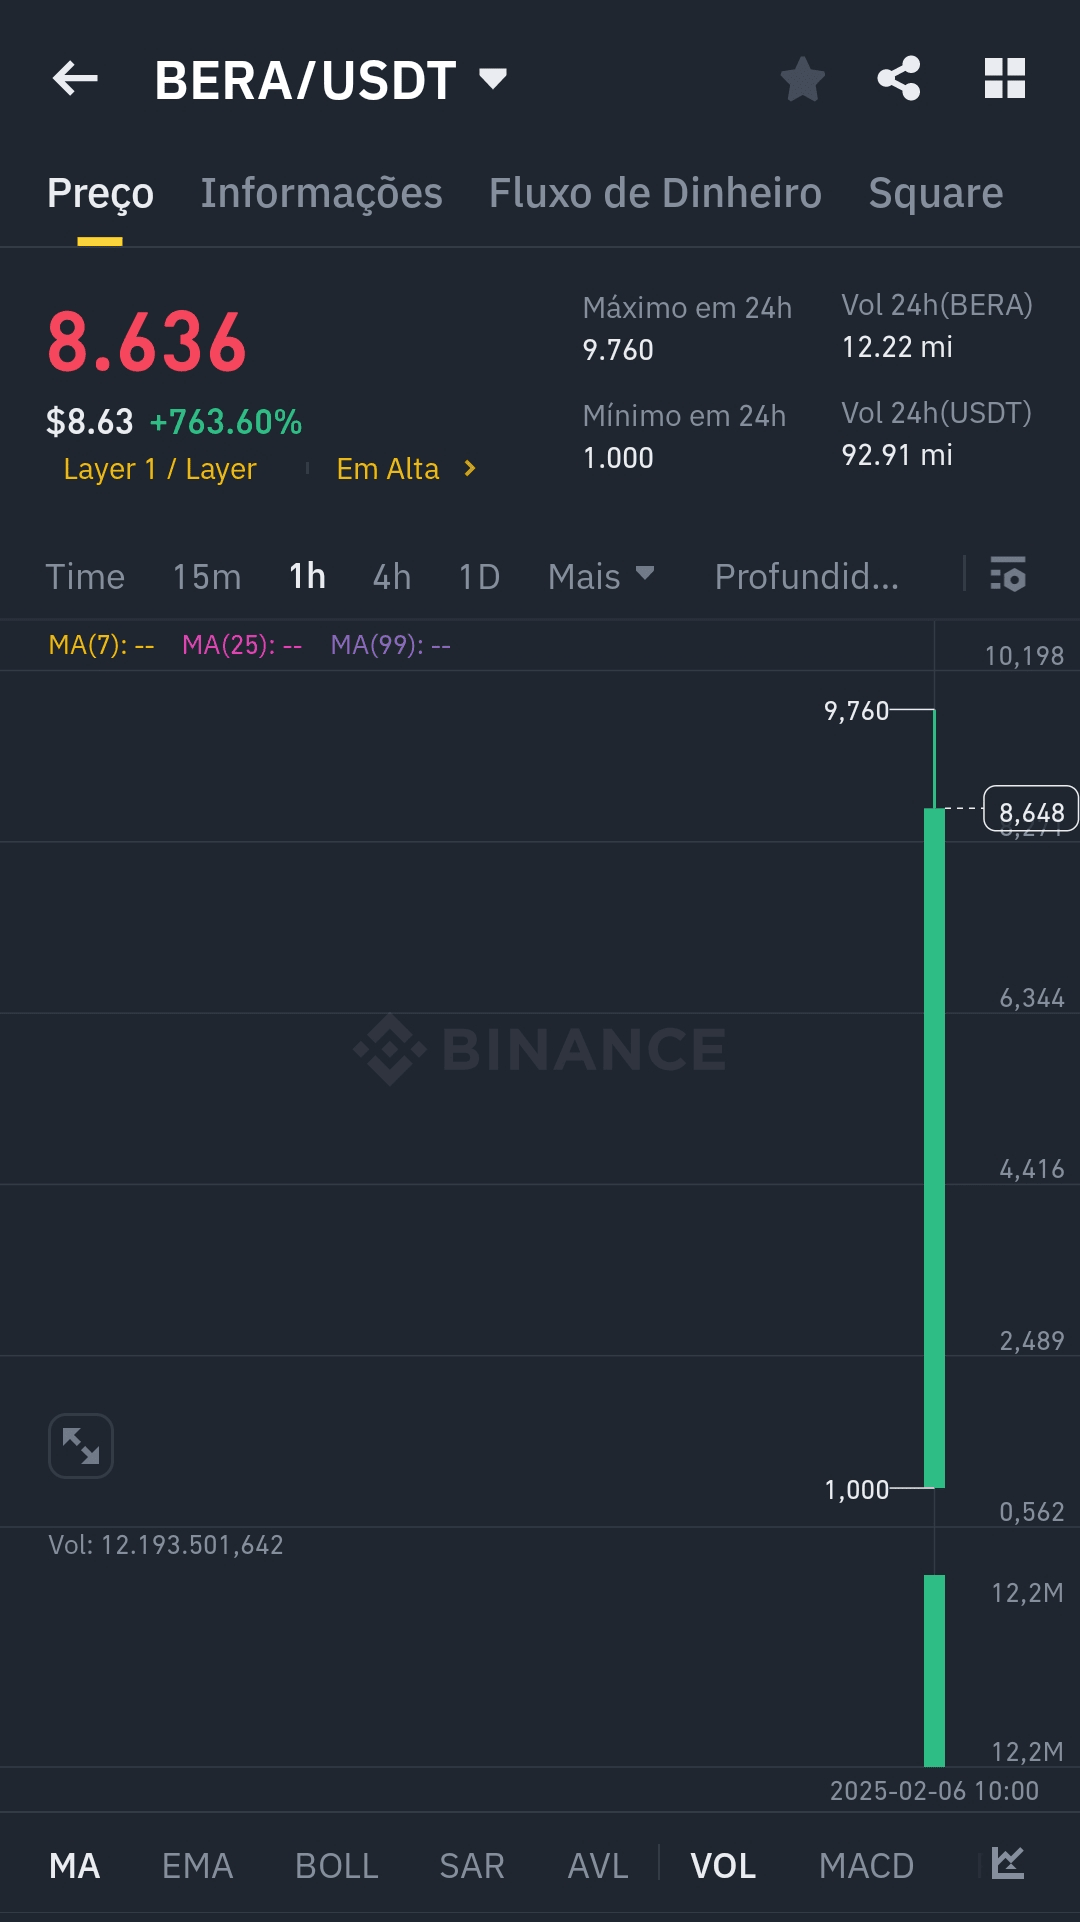Image resolution: width=1080 pixels, height=1922 pixels.
Task: Toggle the BOLL indicator
Action: [337, 1866]
